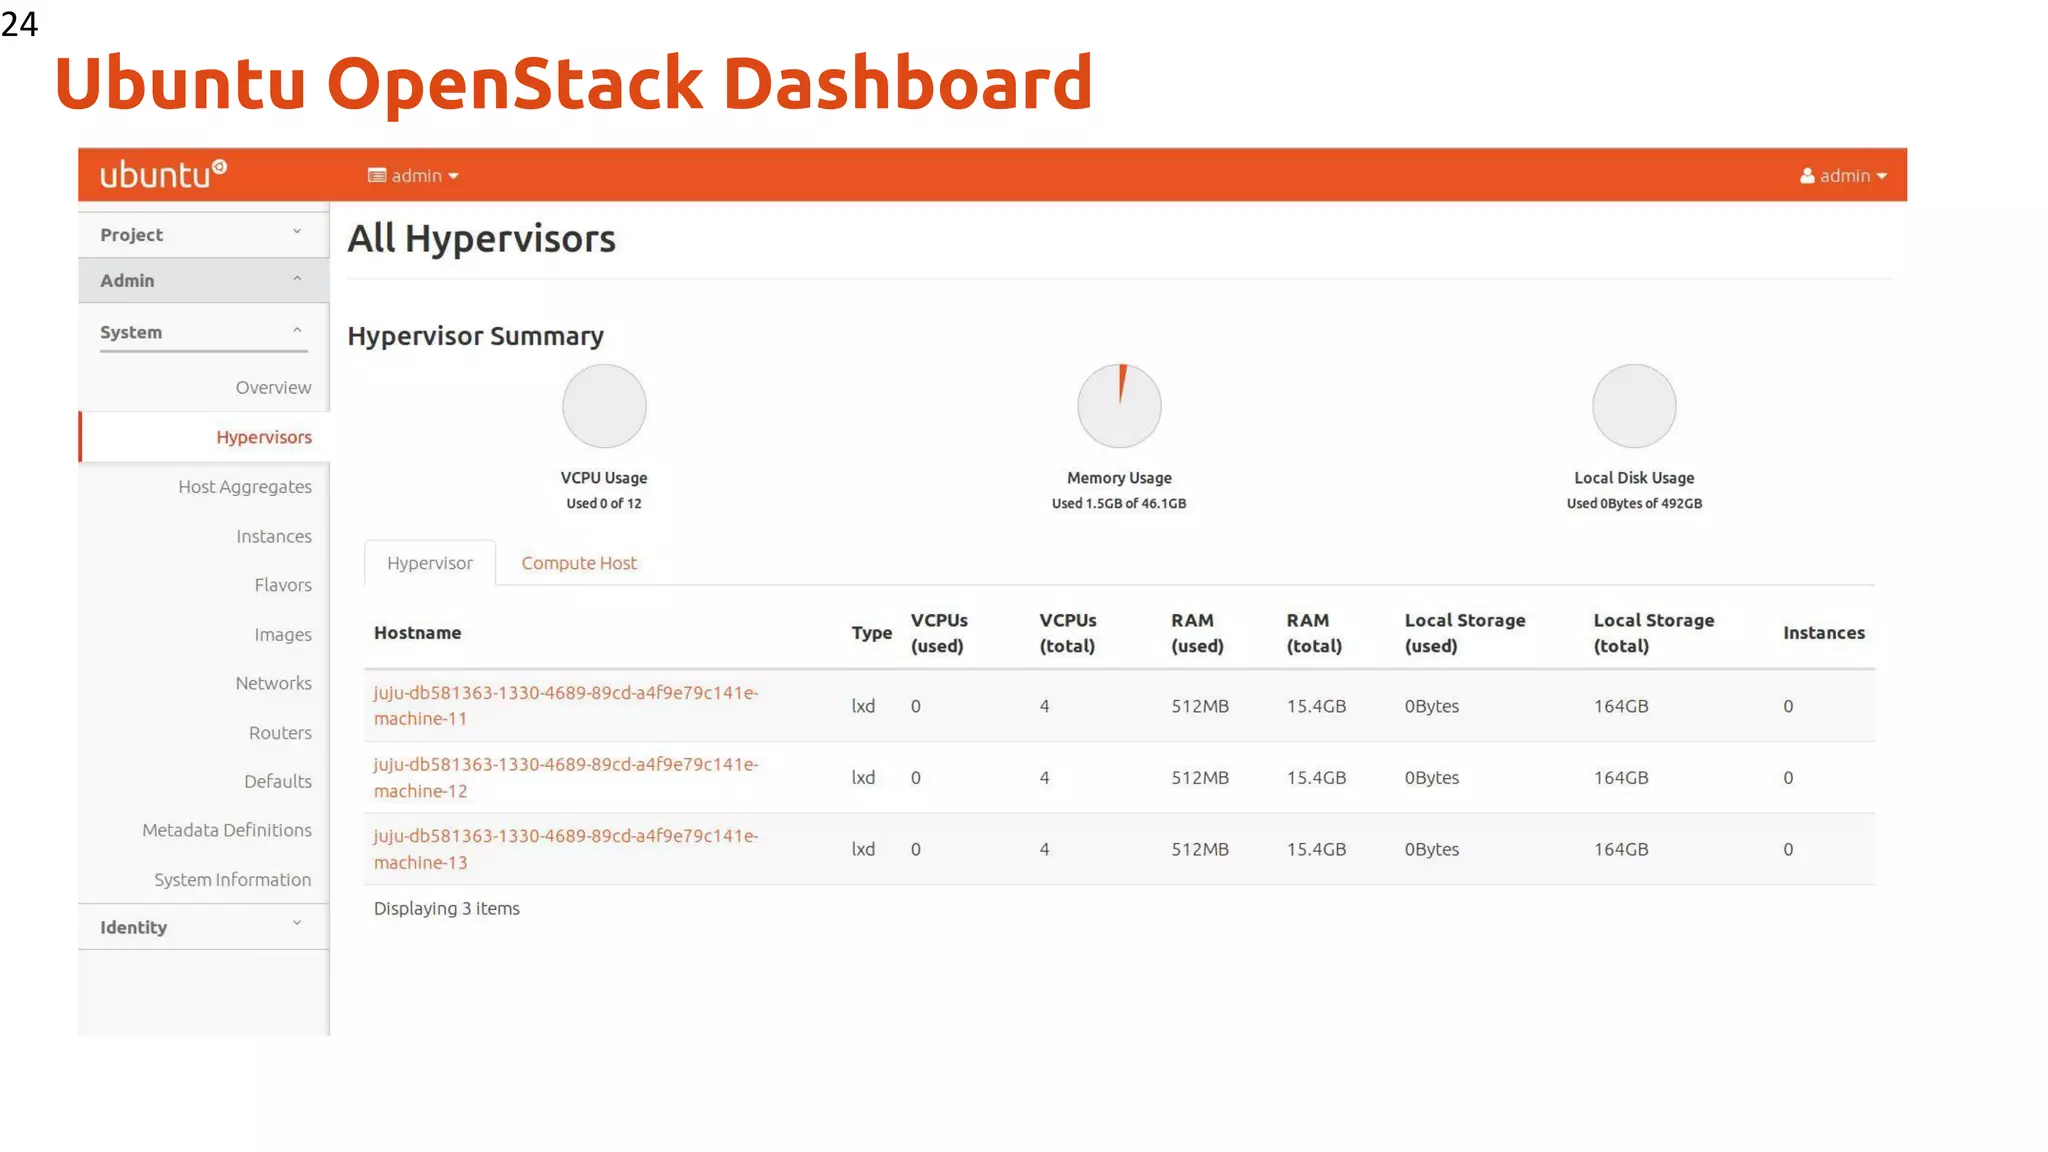Click 164GB in machine-13 row

pyautogui.click(x=1621, y=849)
